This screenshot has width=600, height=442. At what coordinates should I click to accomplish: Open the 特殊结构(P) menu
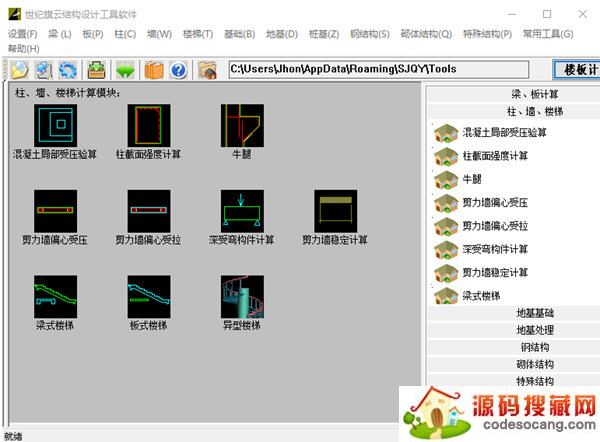pyautogui.click(x=487, y=34)
